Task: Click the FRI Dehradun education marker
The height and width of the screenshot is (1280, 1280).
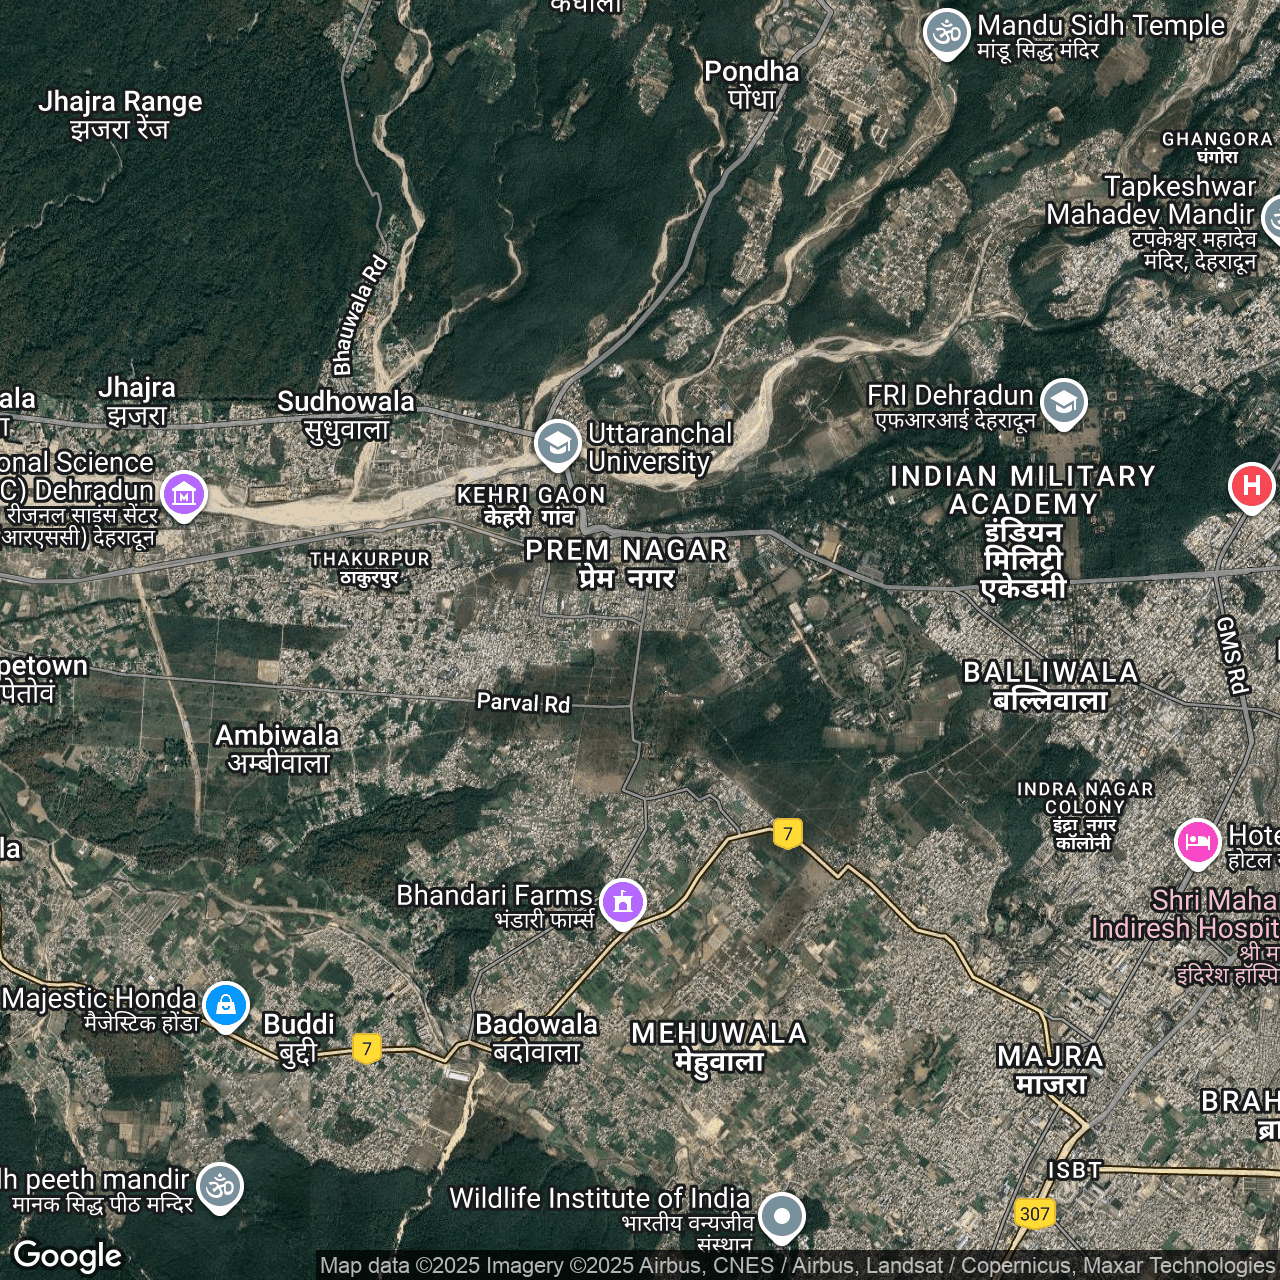Action: (x=1063, y=402)
